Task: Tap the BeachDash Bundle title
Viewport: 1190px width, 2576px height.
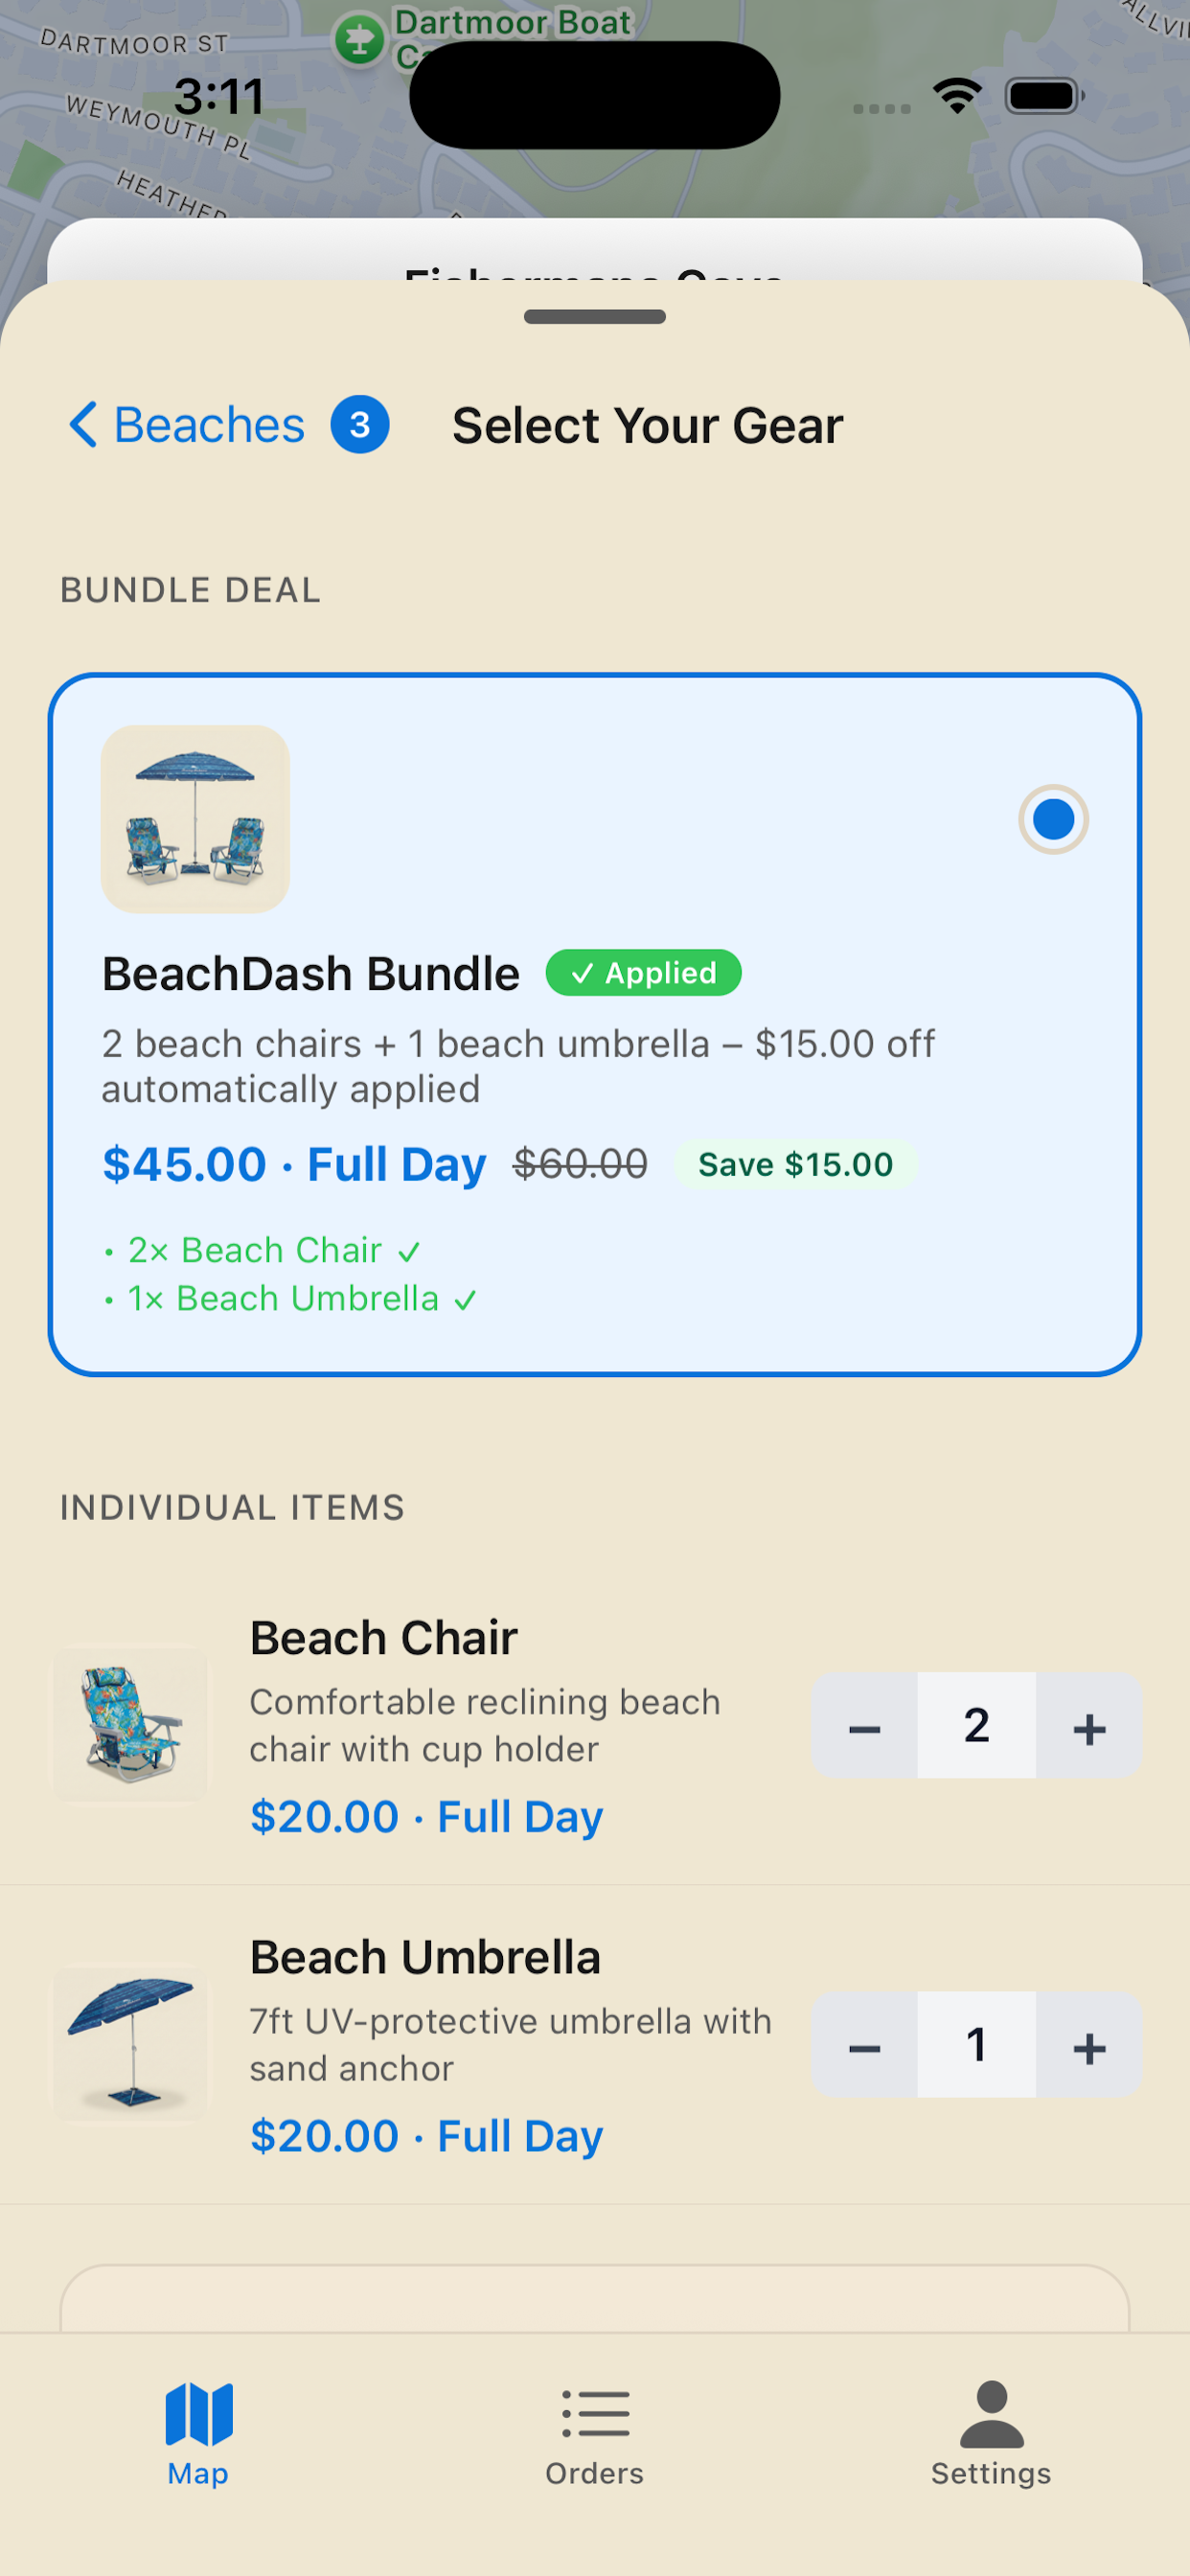Action: (x=311, y=974)
